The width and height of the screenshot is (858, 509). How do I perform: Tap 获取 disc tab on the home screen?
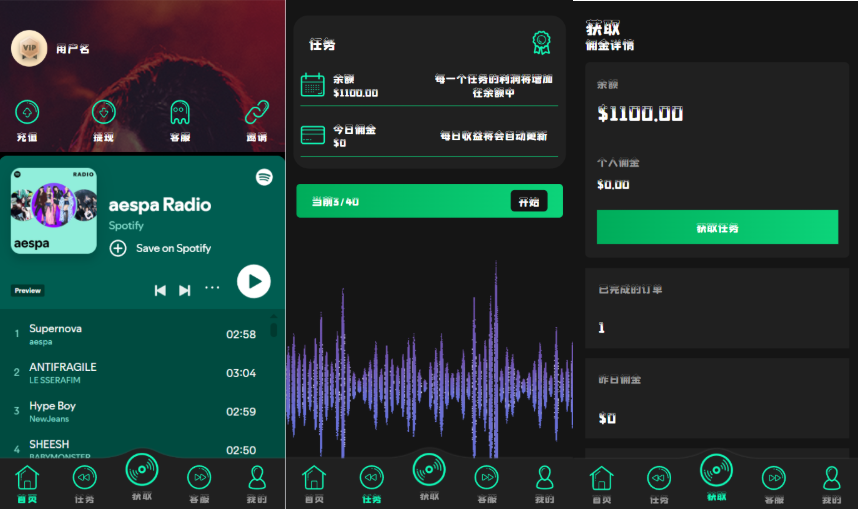[x=142, y=475]
